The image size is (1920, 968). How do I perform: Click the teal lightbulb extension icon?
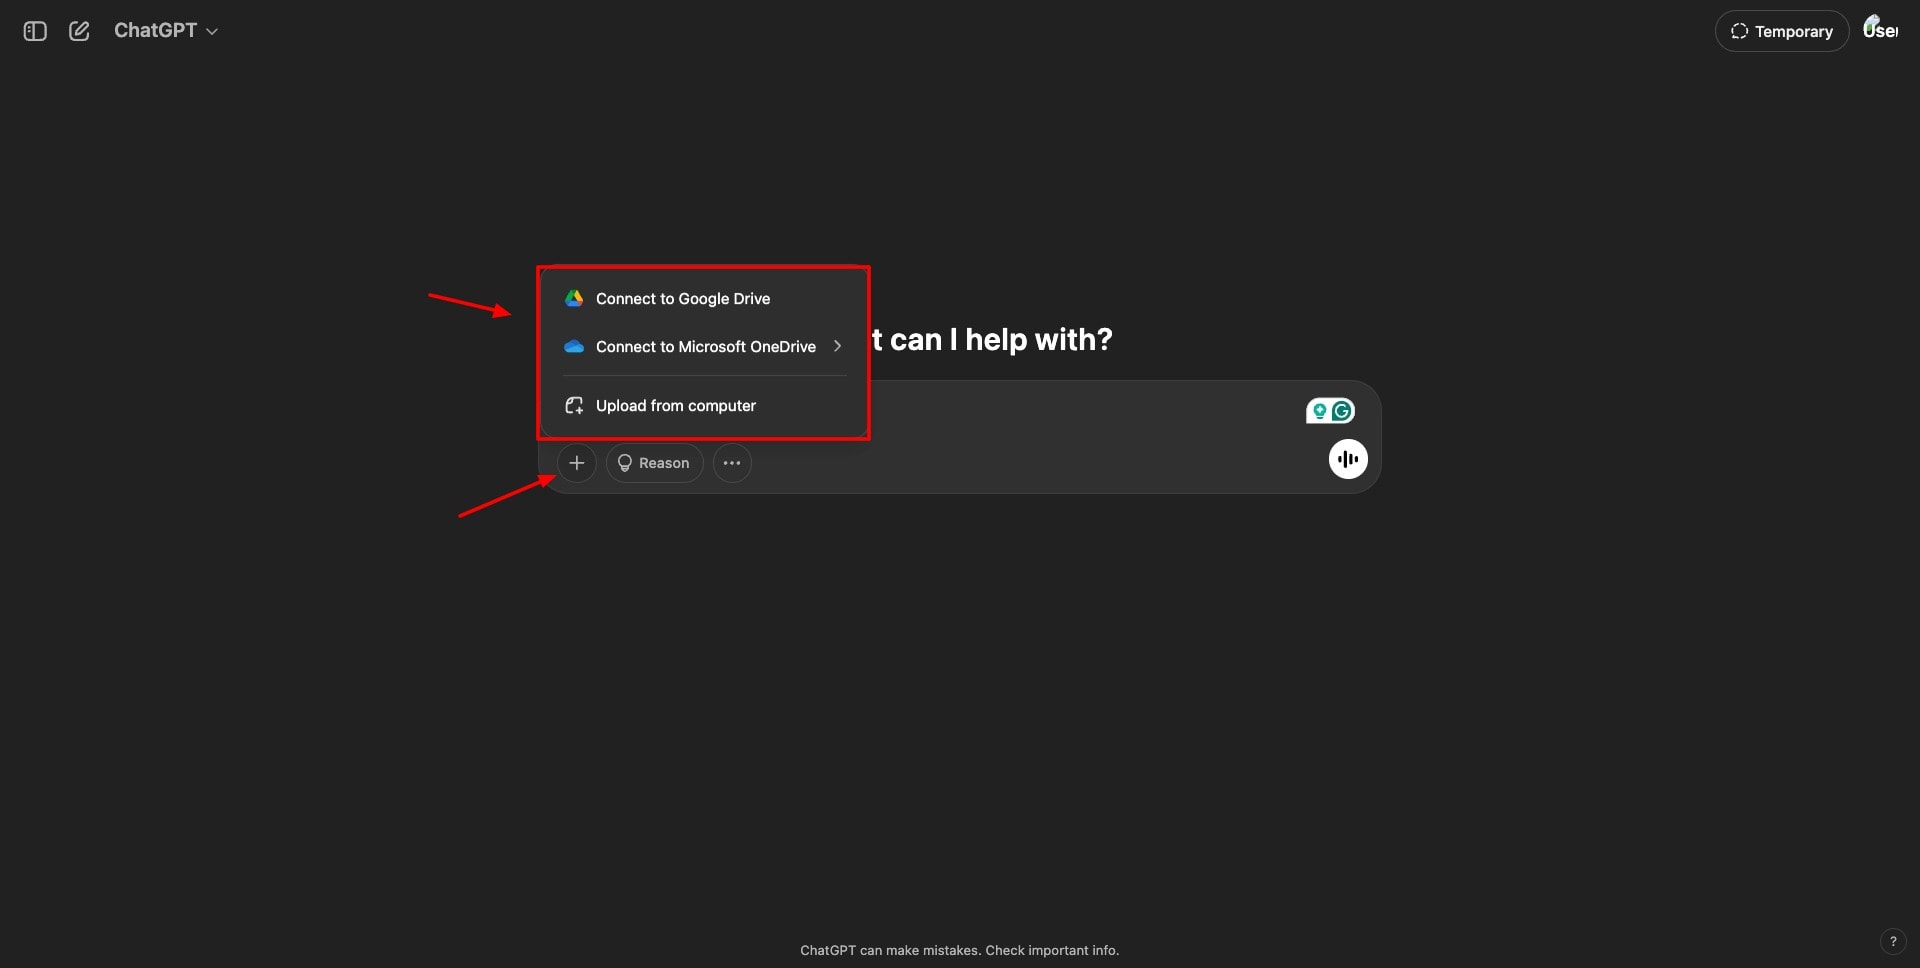point(1319,411)
